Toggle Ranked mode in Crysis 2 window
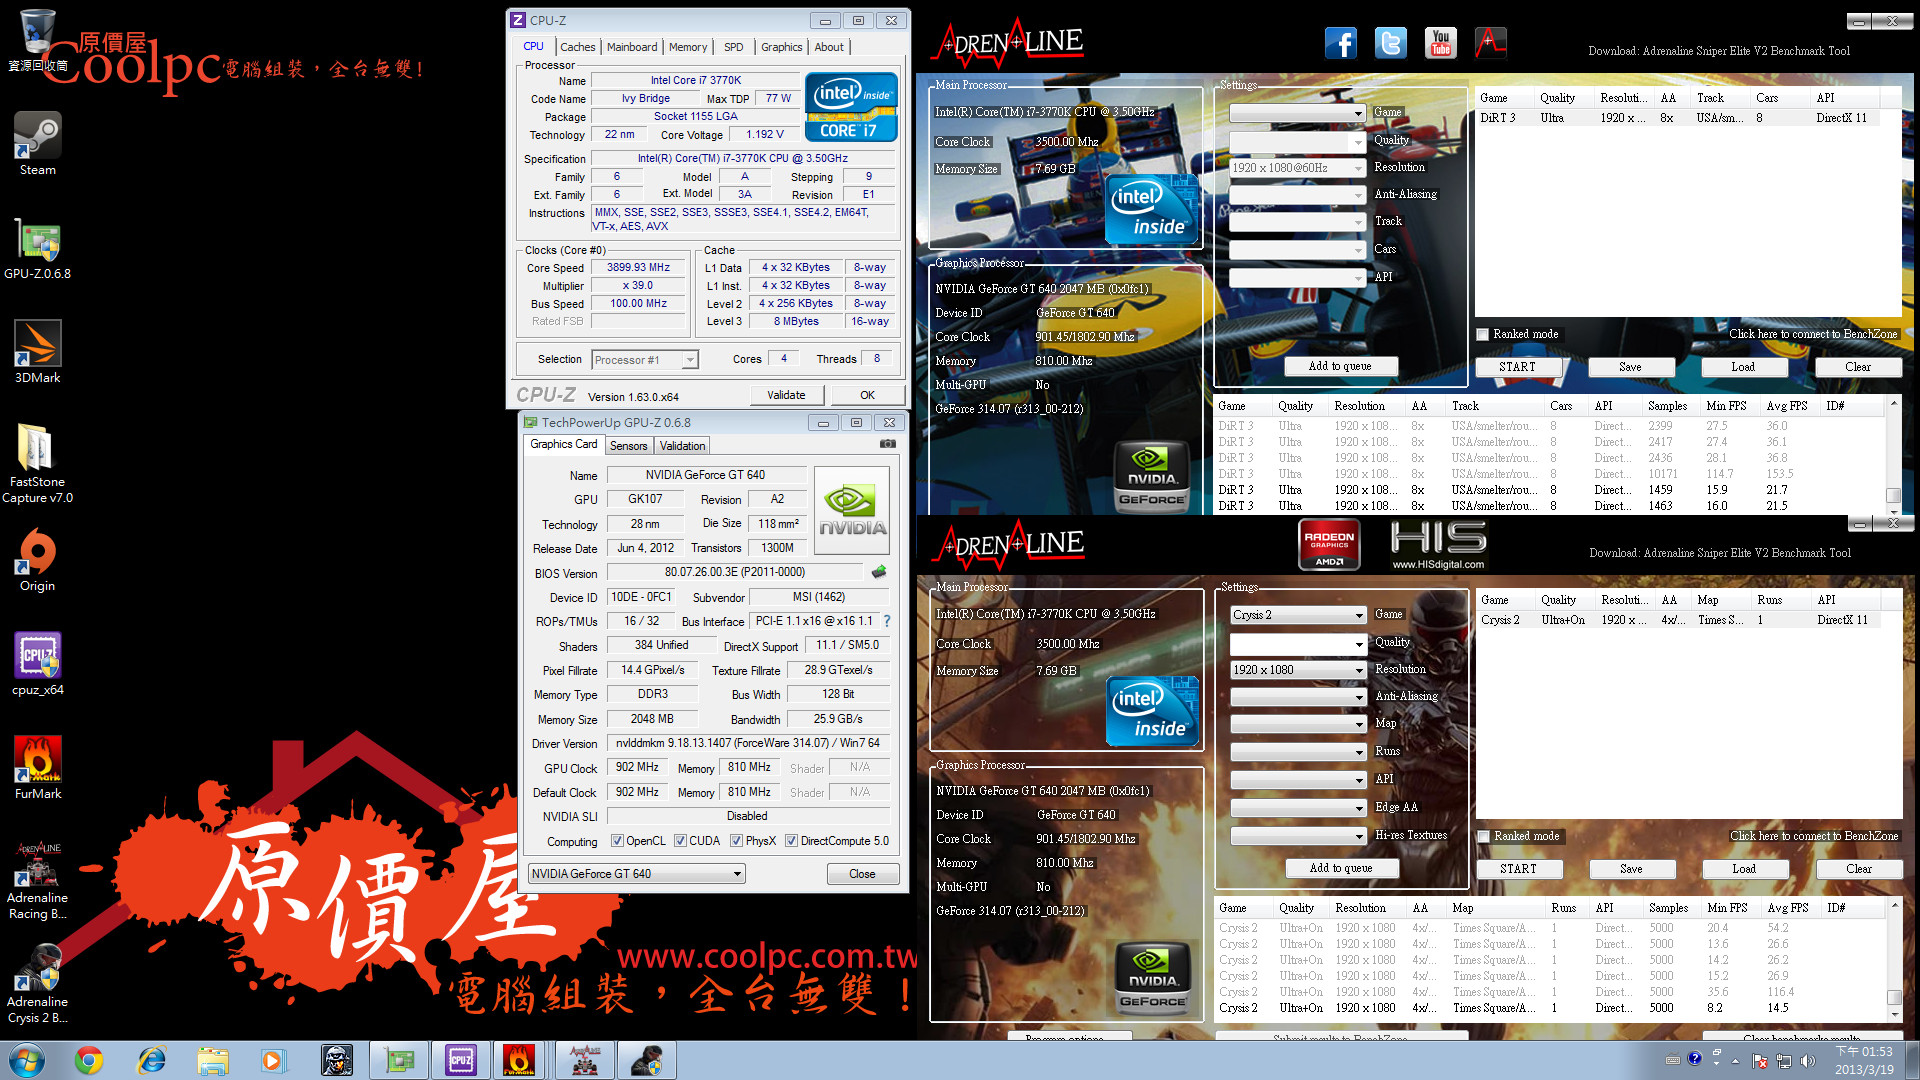Image resolution: width=1920 pixels, height=1080 pixels. click(x=1484, y=836)
